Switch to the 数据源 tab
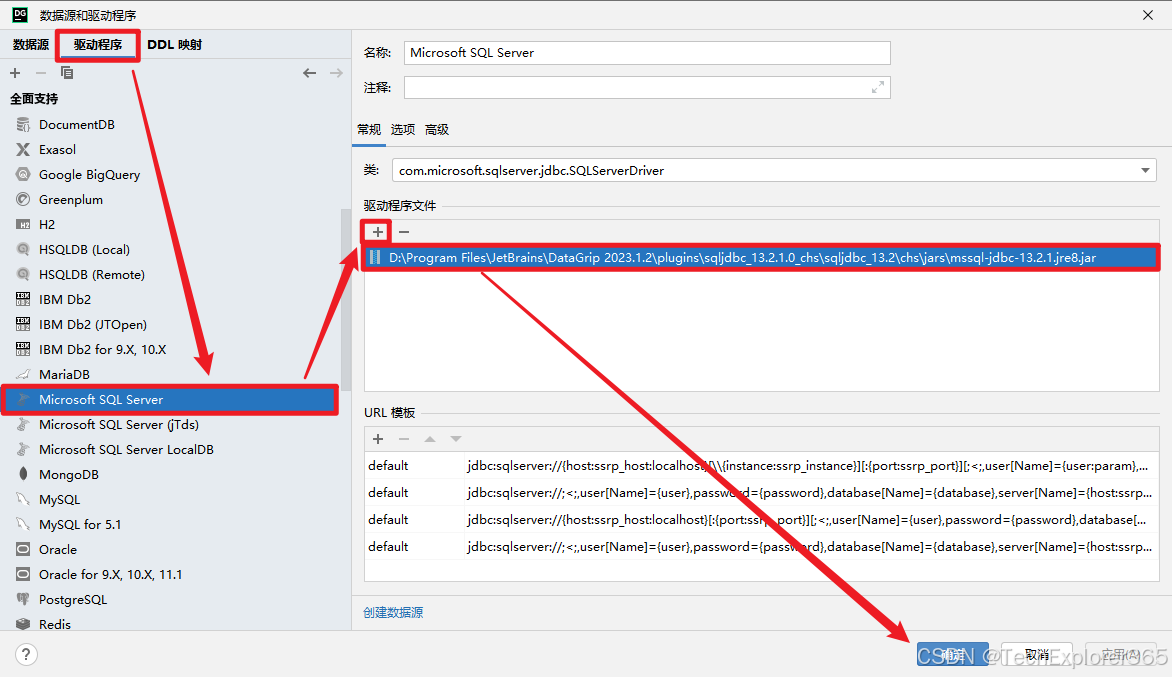 (x=30, y=44)
